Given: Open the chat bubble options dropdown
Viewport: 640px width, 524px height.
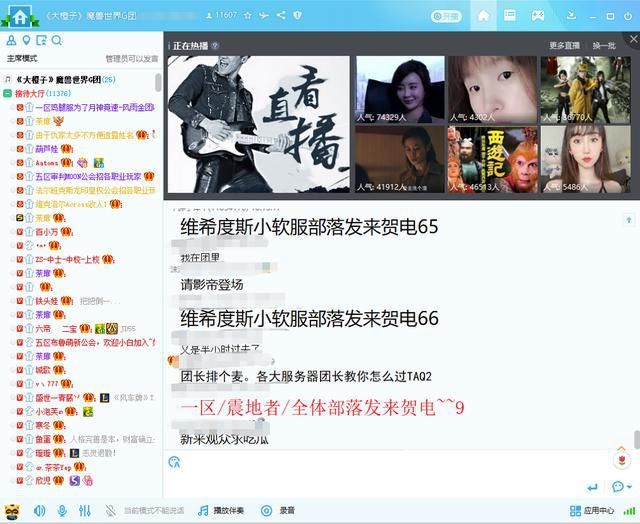Looking at the screenshot, I should pos(622,486).
